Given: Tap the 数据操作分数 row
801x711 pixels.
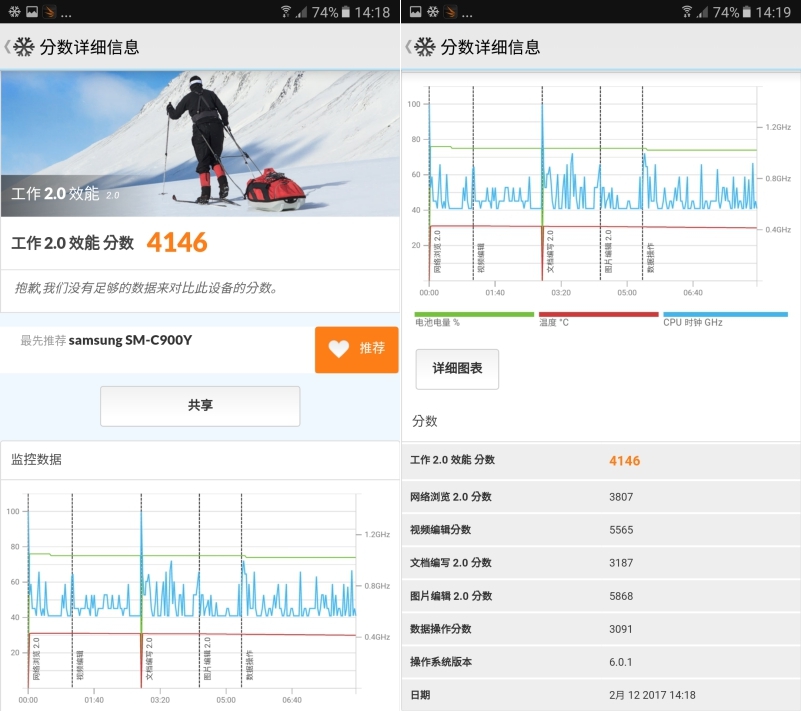Looking at the screenshot, I should tap(601, 629).
